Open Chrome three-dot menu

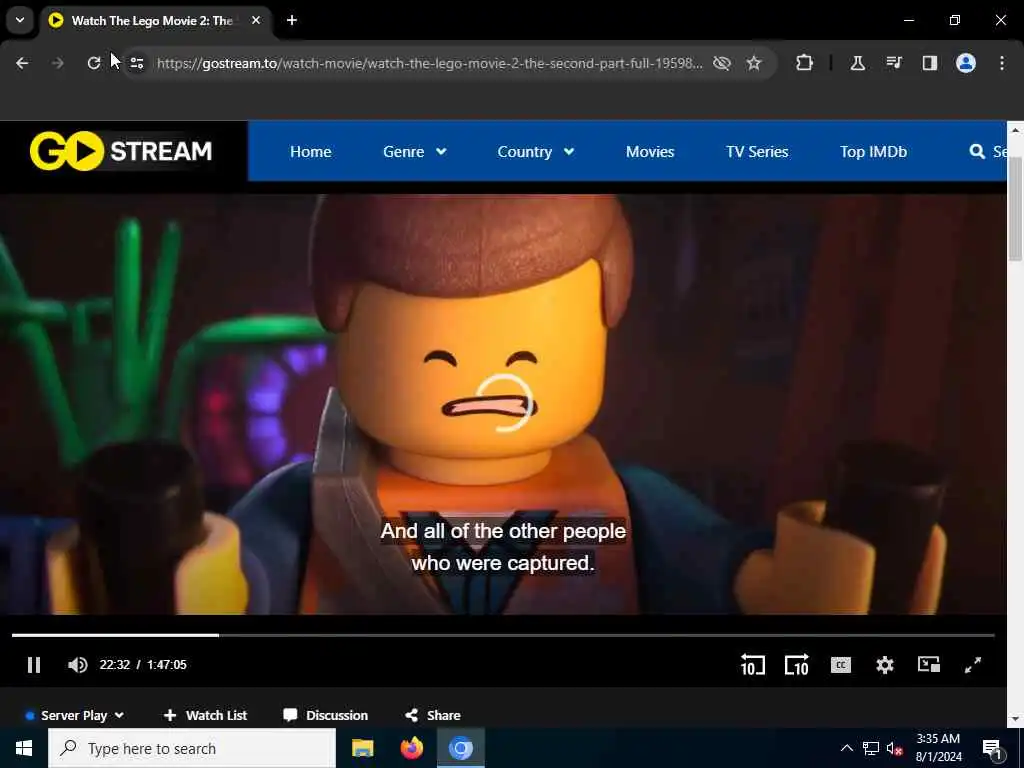tap(1002, 63)
